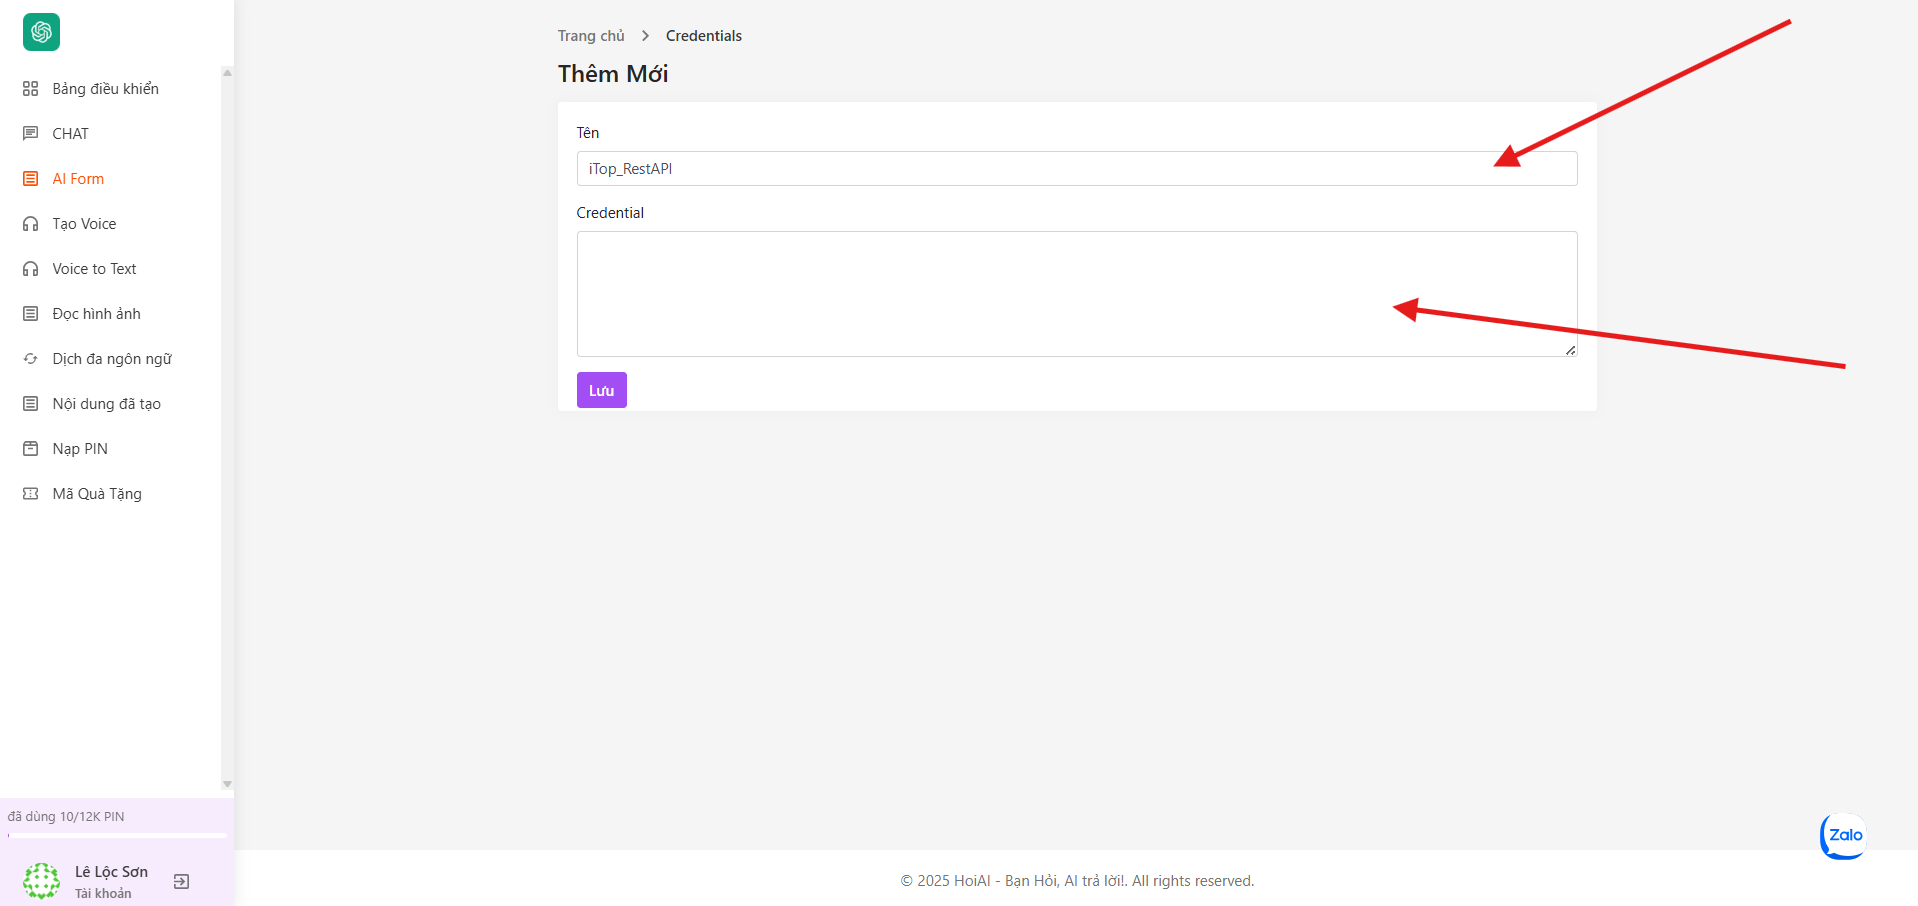
Task: Click the logout icon beside the username
Action: [181, 881]
